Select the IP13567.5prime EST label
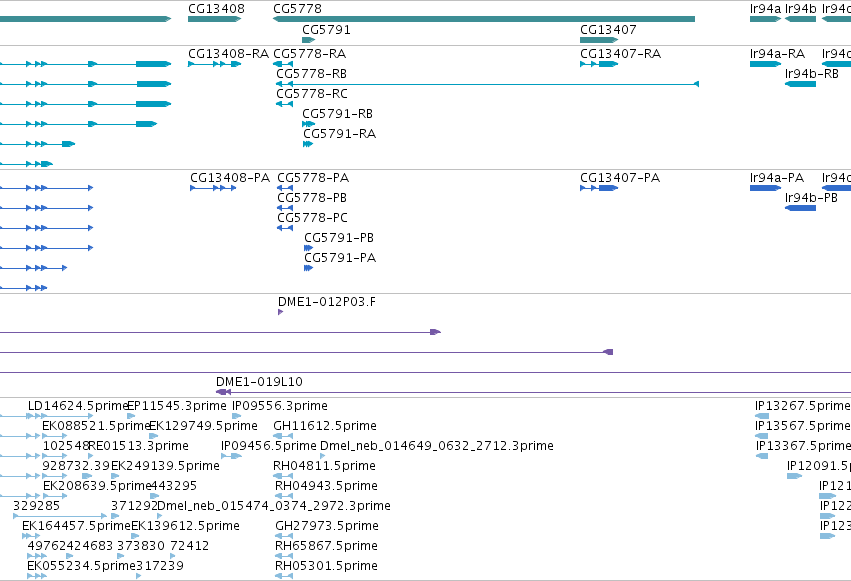The width and height of the screenshot is (851, 581). [803, 426]
